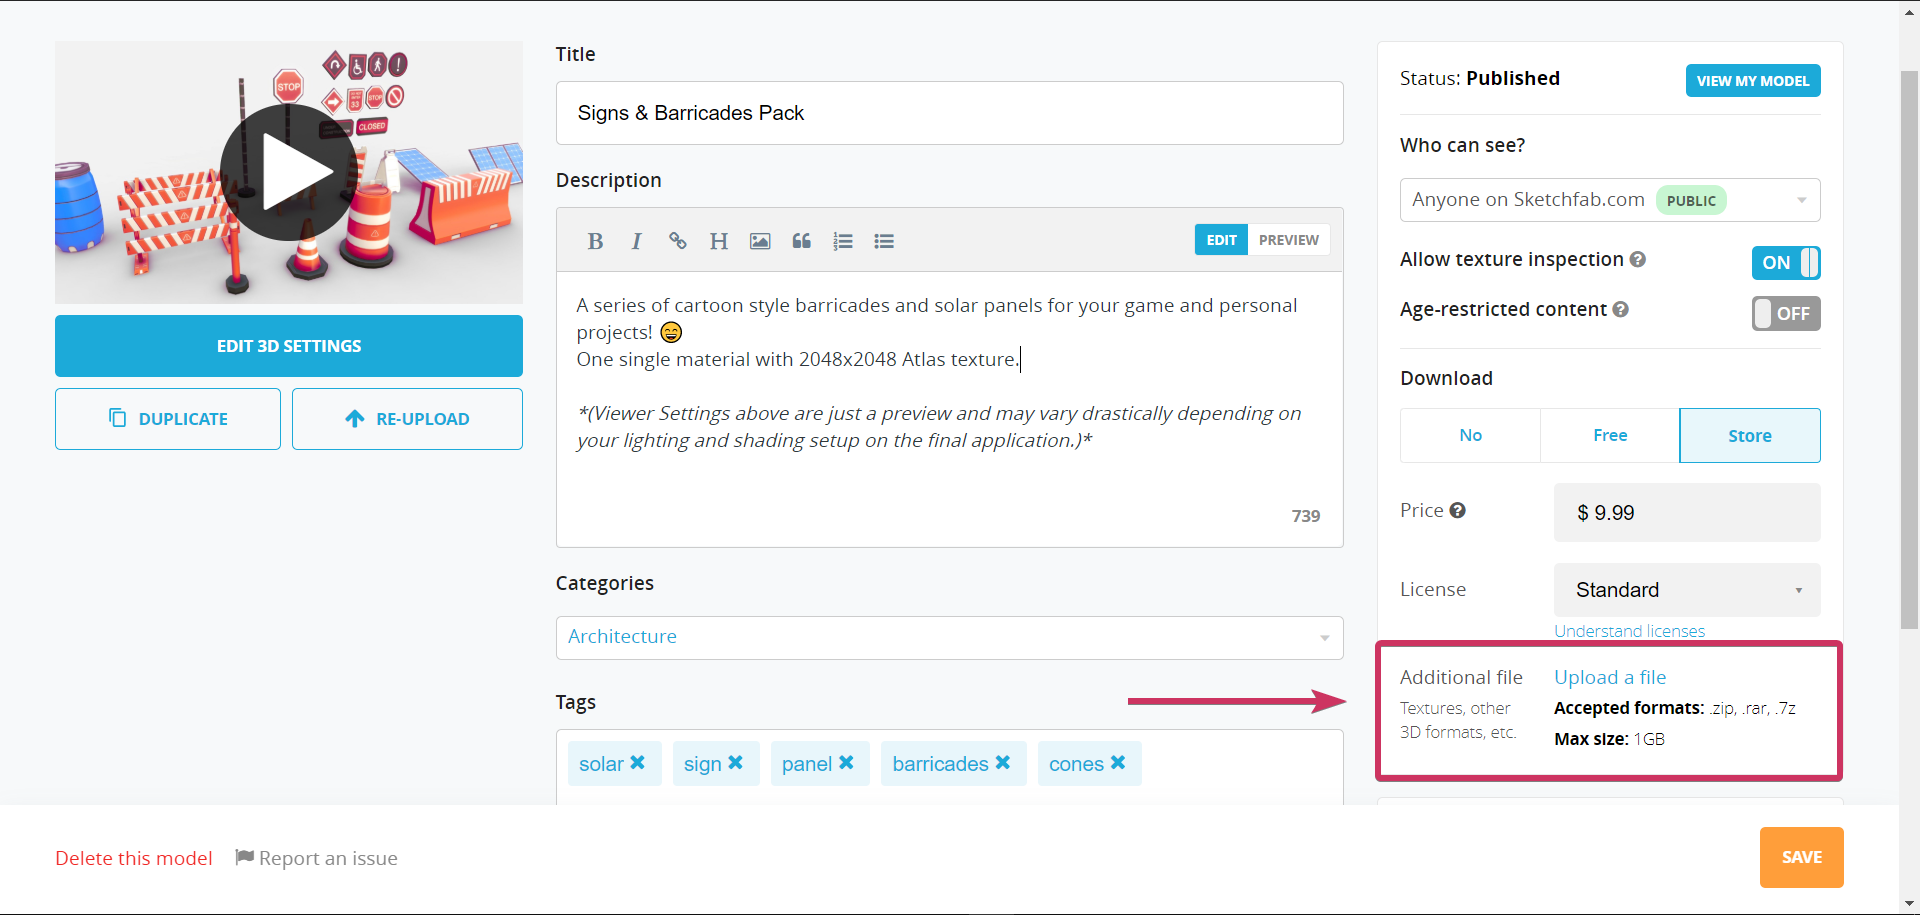
Task: Switch to the Preview tab of description
Action: [1288, 240]
